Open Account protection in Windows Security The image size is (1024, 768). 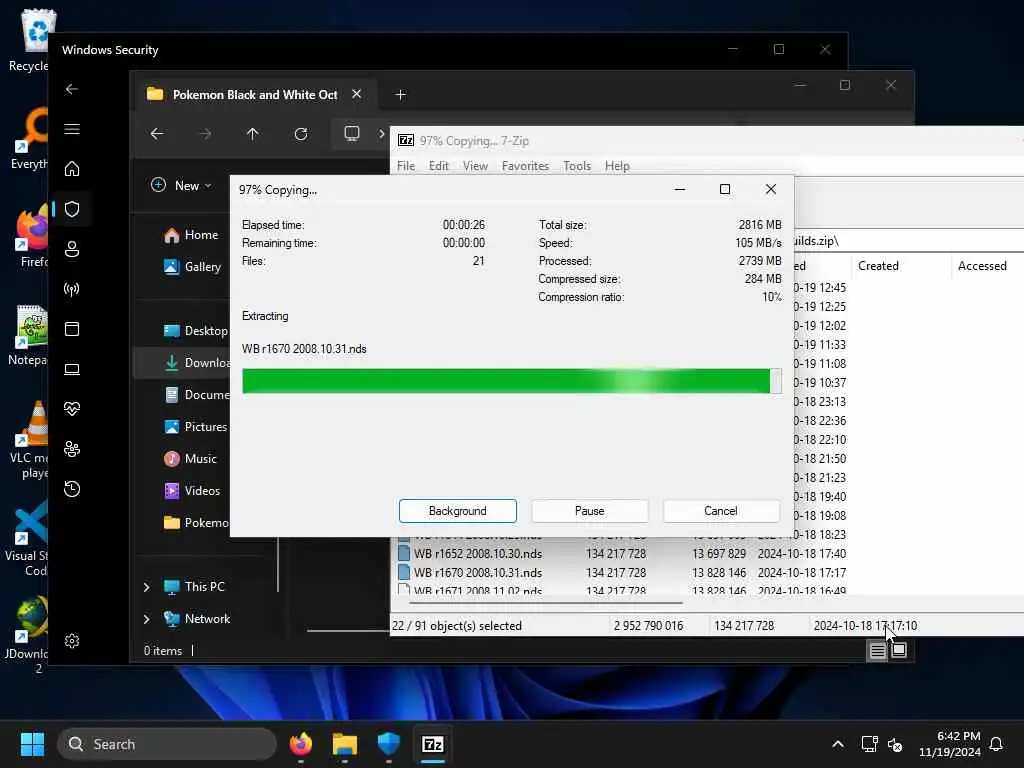pos(72,249)
